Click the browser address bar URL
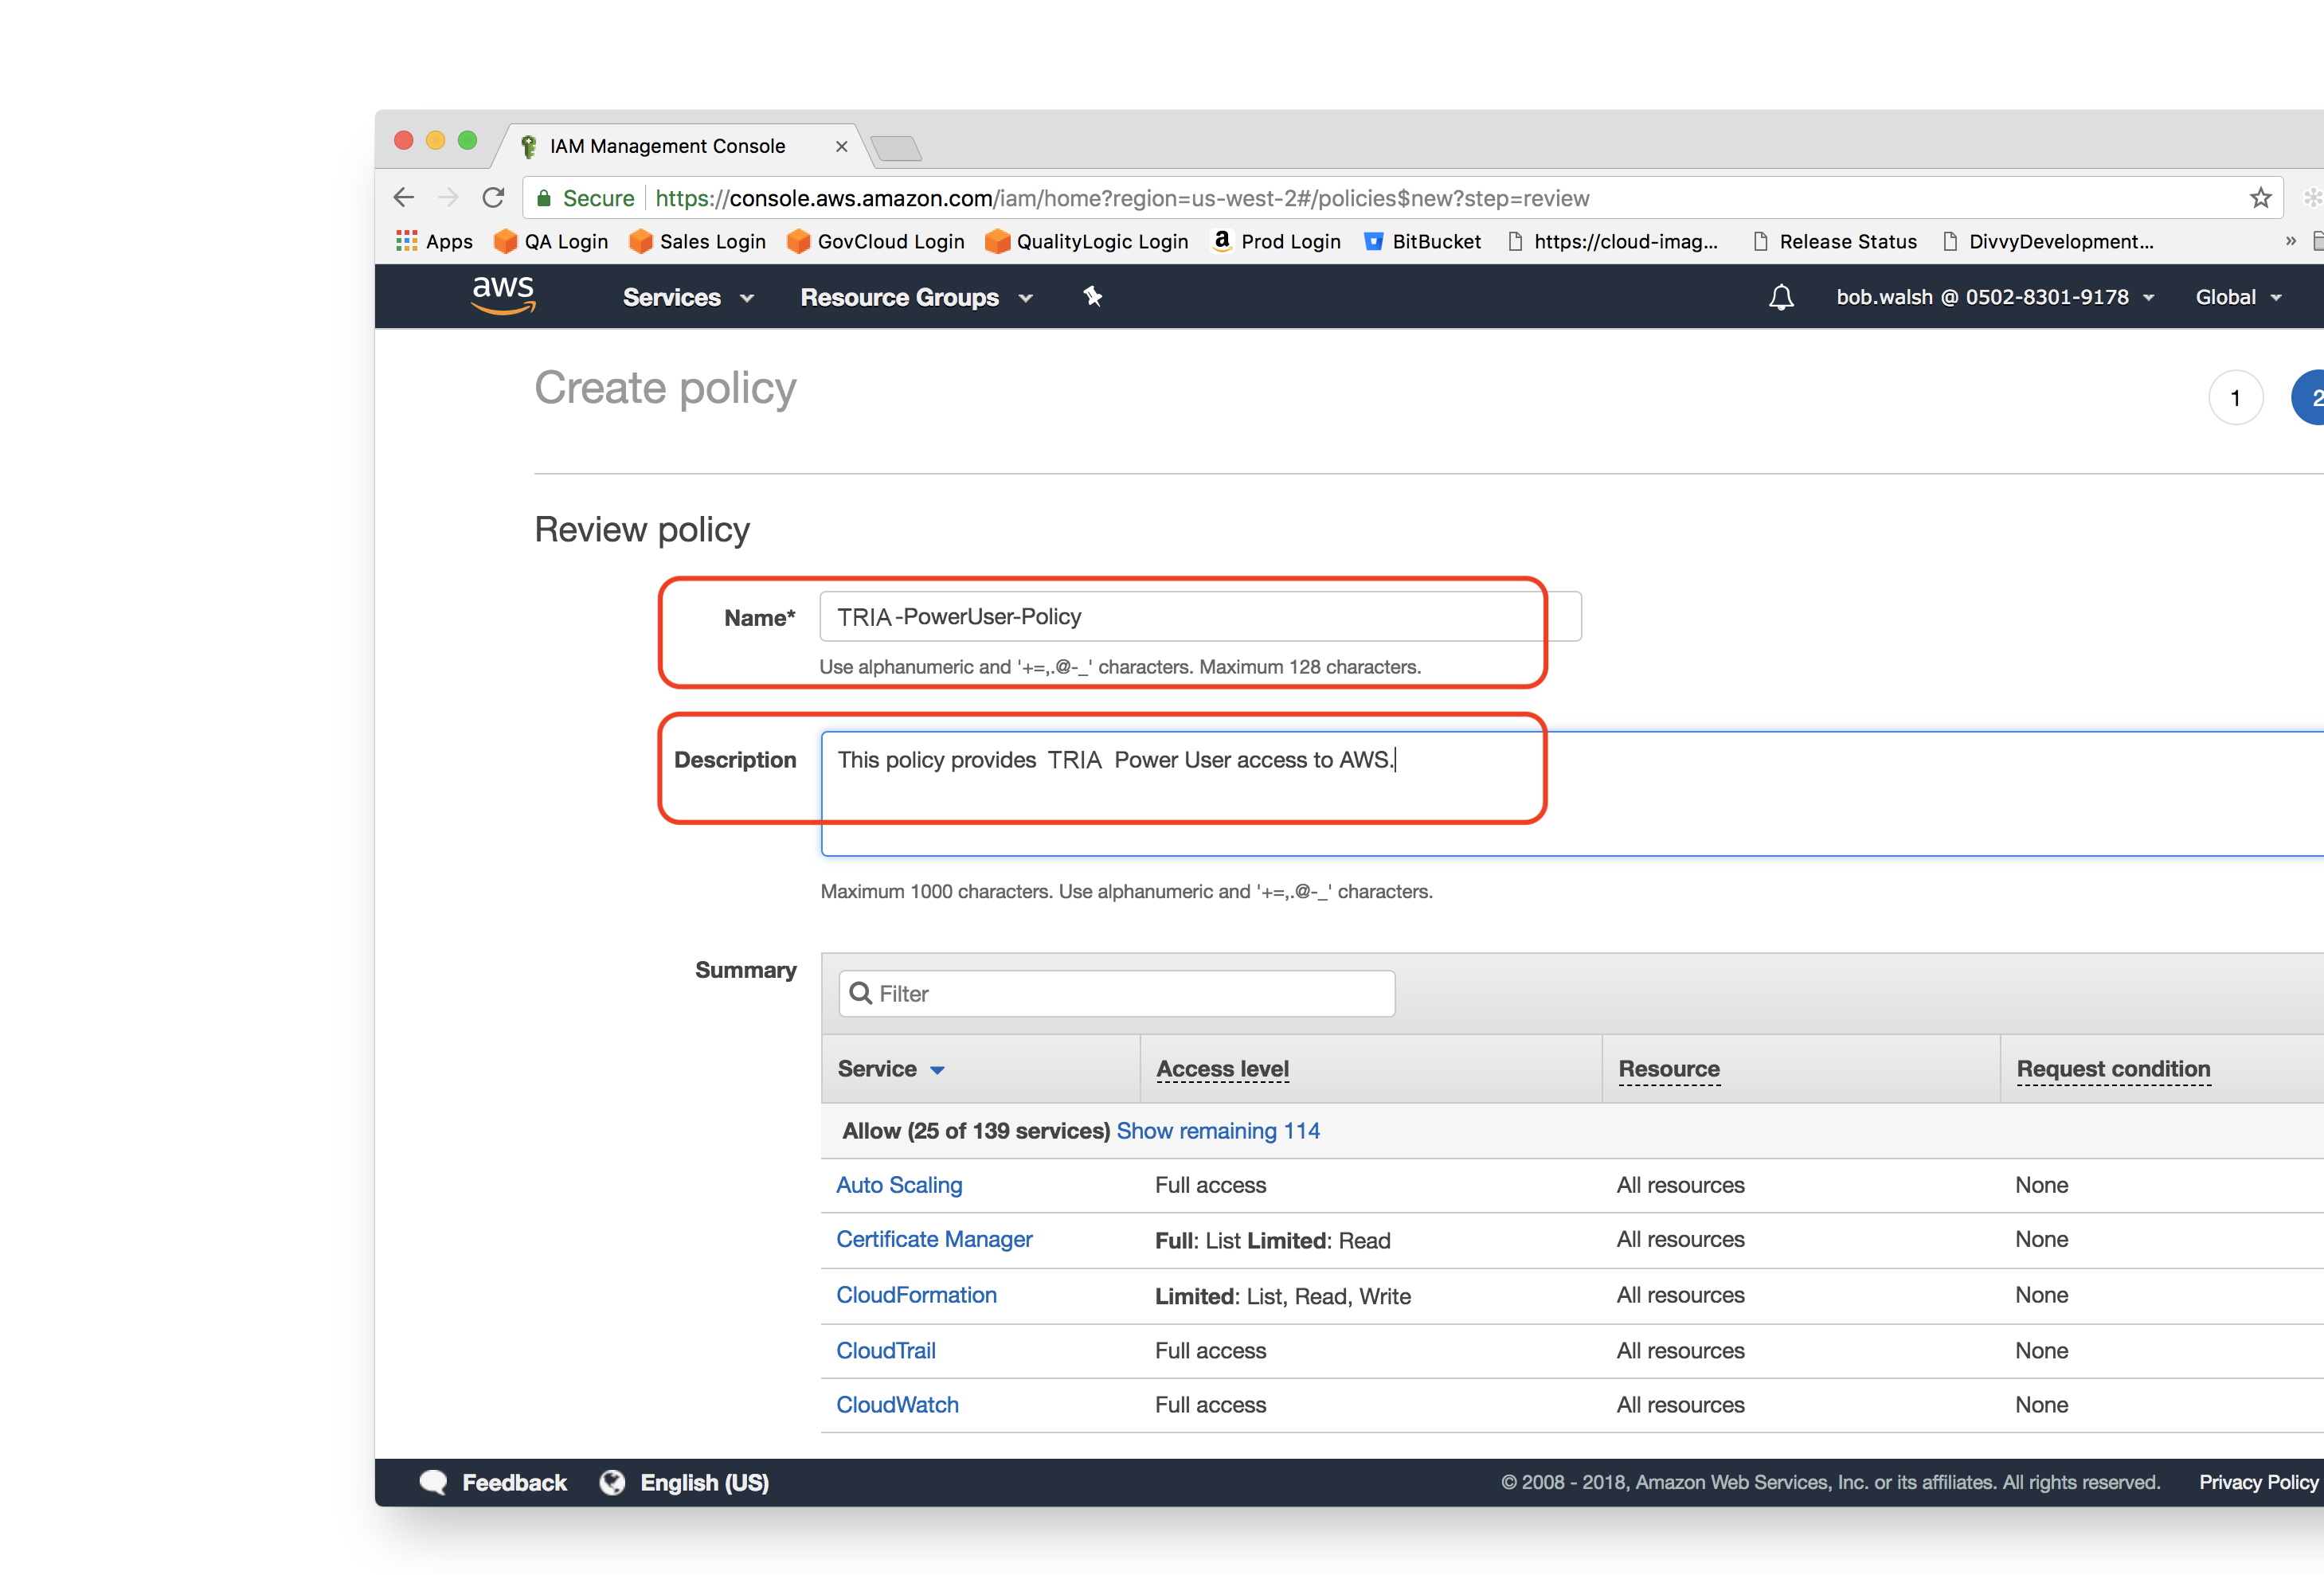2324x1575 pixels. pos(1122,198)
